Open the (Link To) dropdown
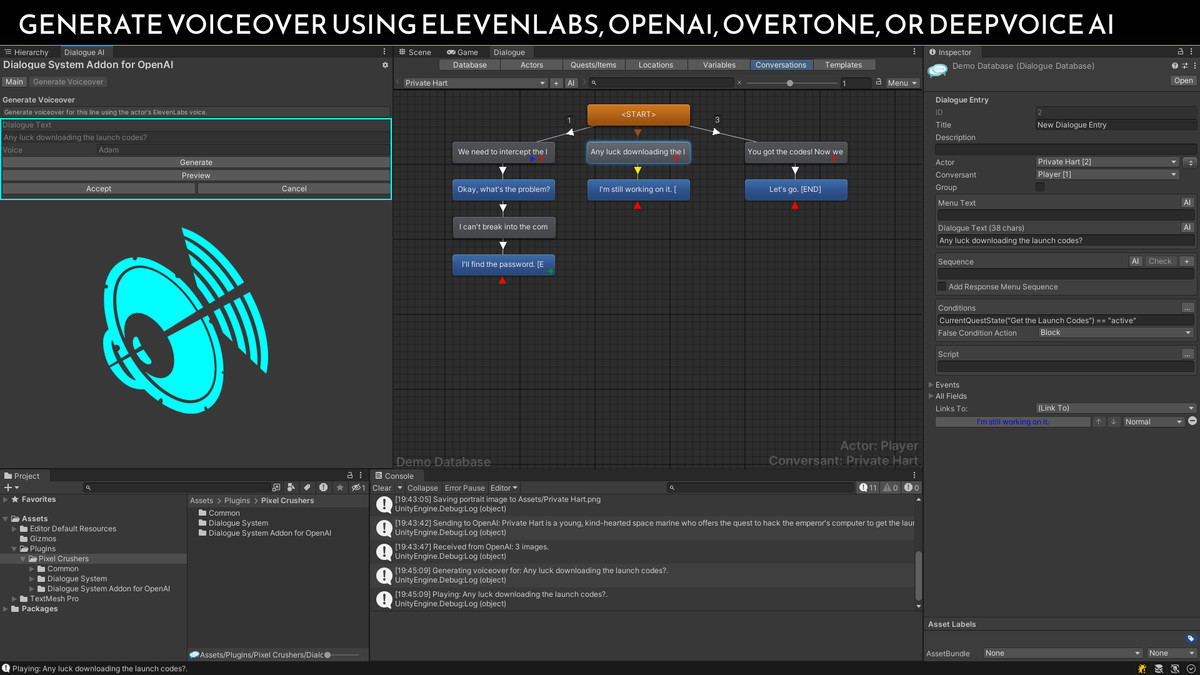 1116,408
